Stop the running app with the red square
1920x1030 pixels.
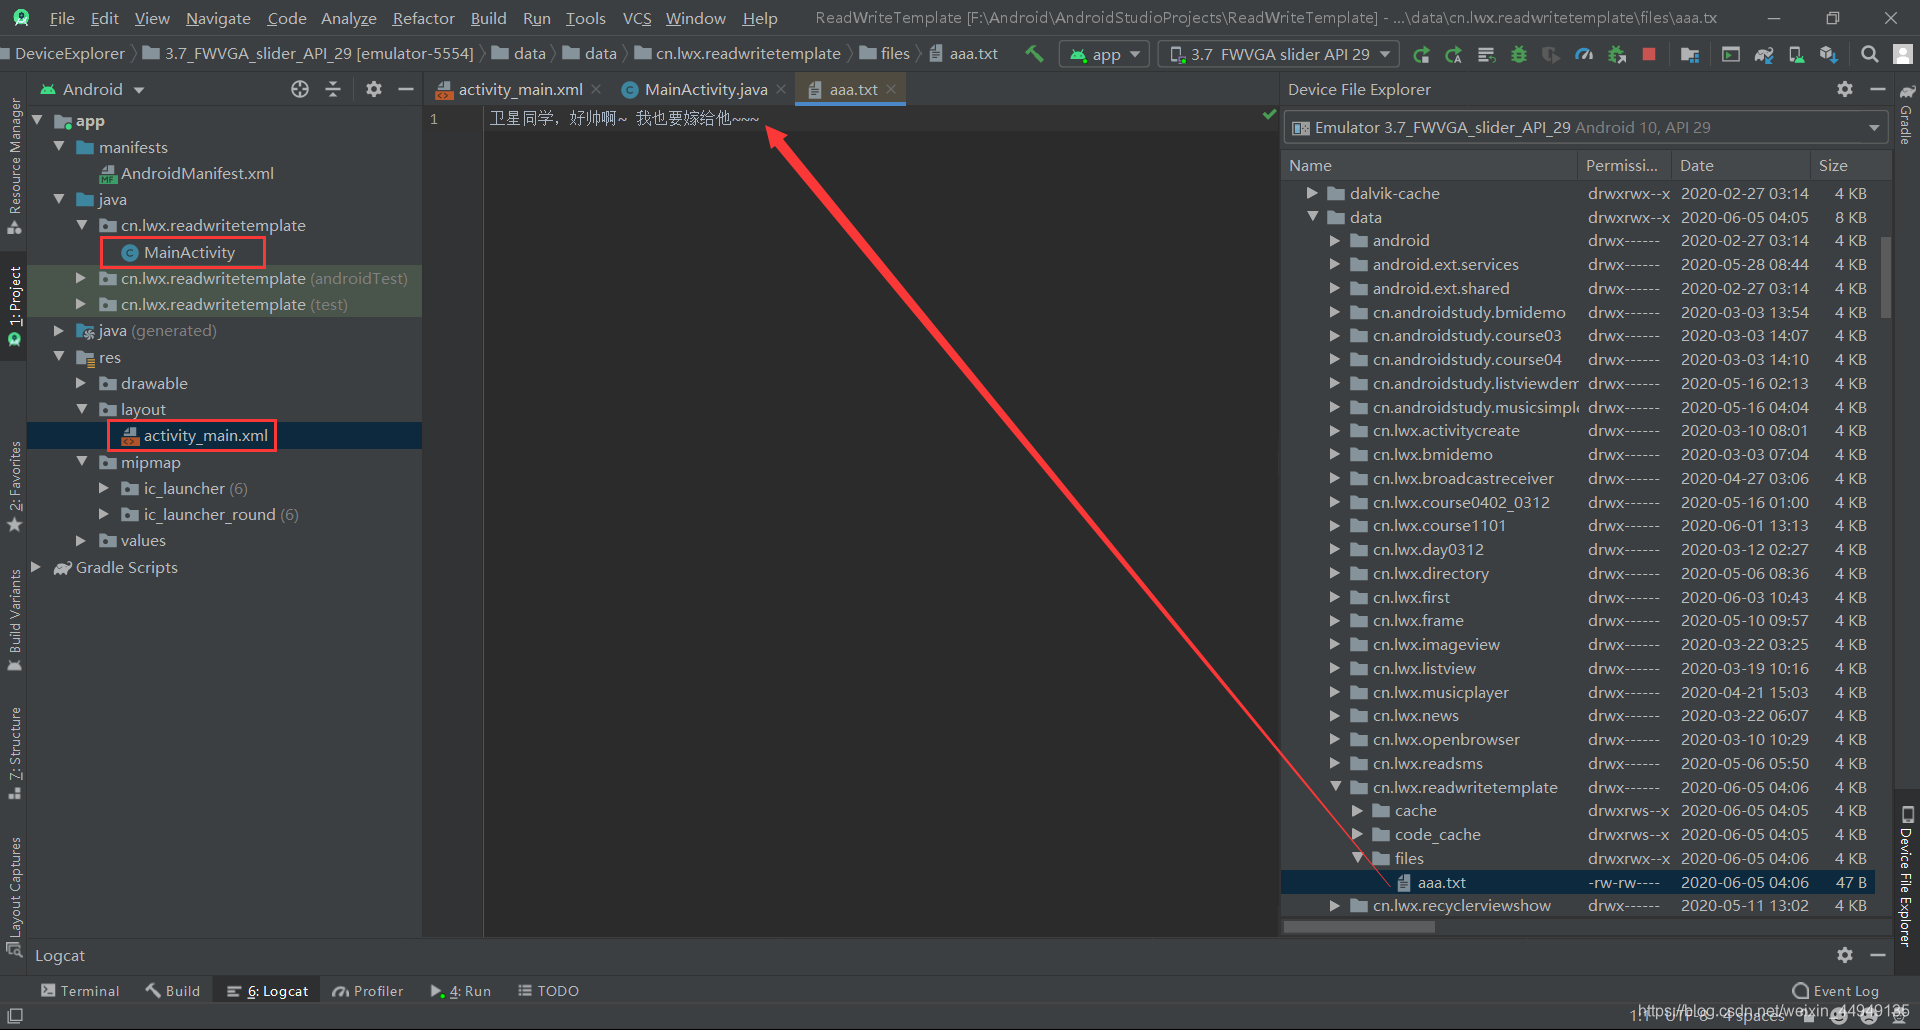coord(1650,53)
